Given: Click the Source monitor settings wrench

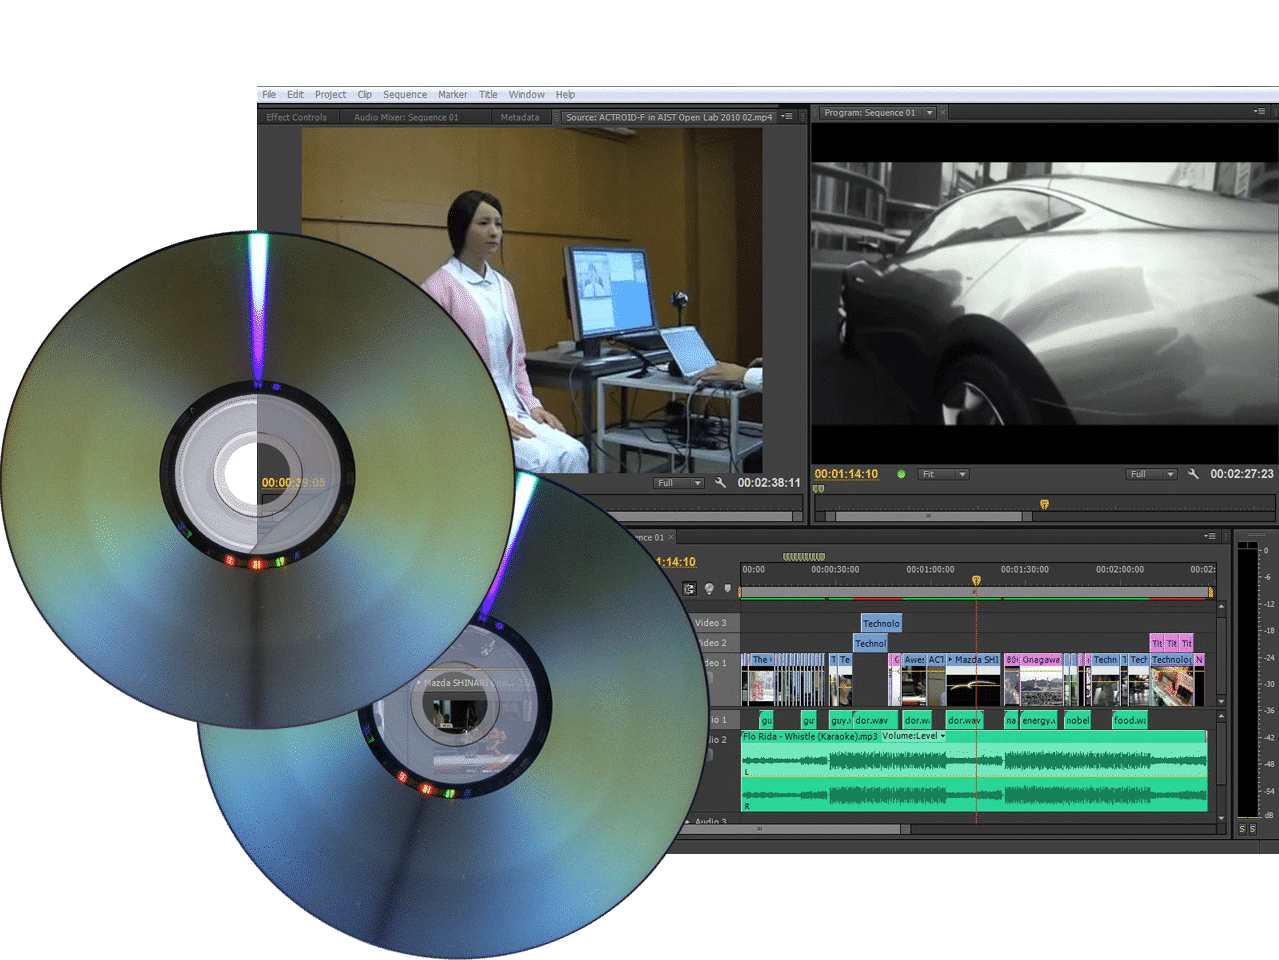Looking at the screenshot, I should (720, 482).
